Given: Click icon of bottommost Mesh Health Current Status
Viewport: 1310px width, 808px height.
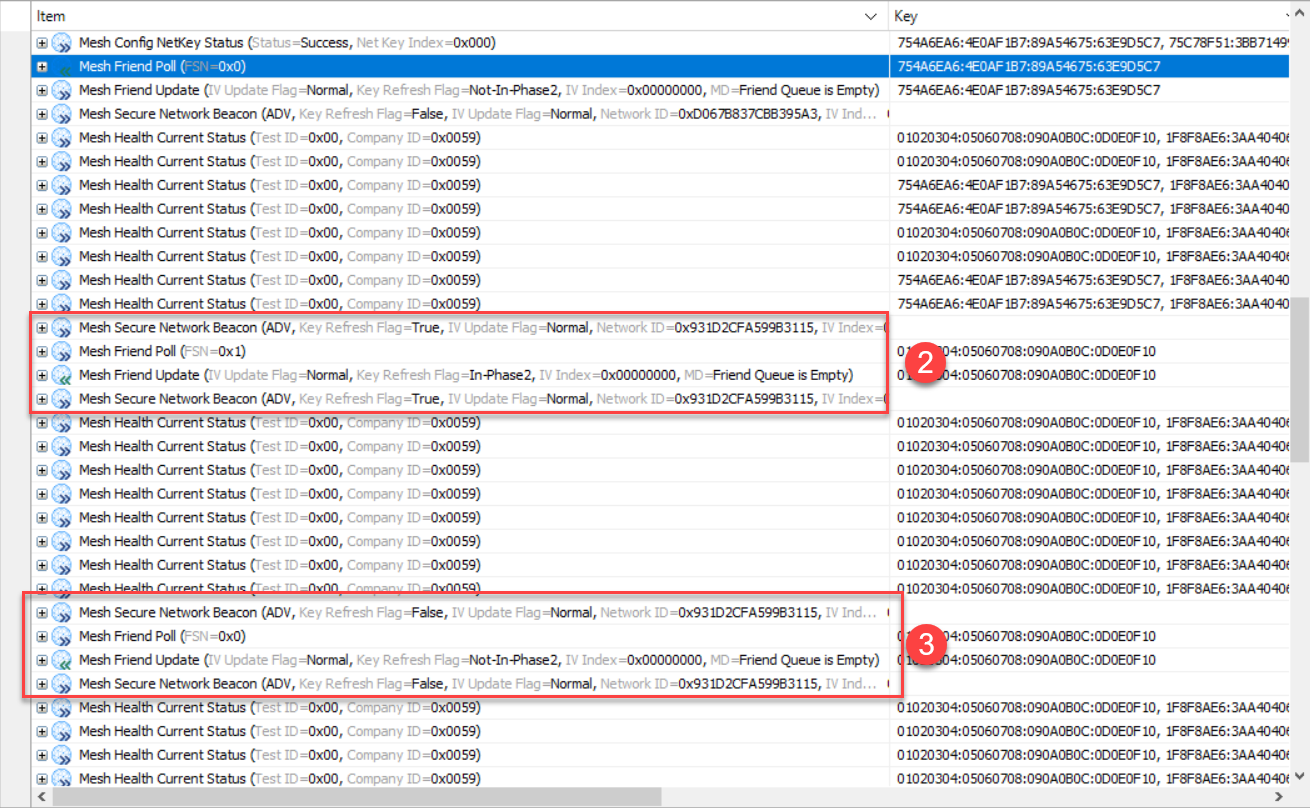Looking at the screenshot, I should pyautogui.click(x=62, y=779).
